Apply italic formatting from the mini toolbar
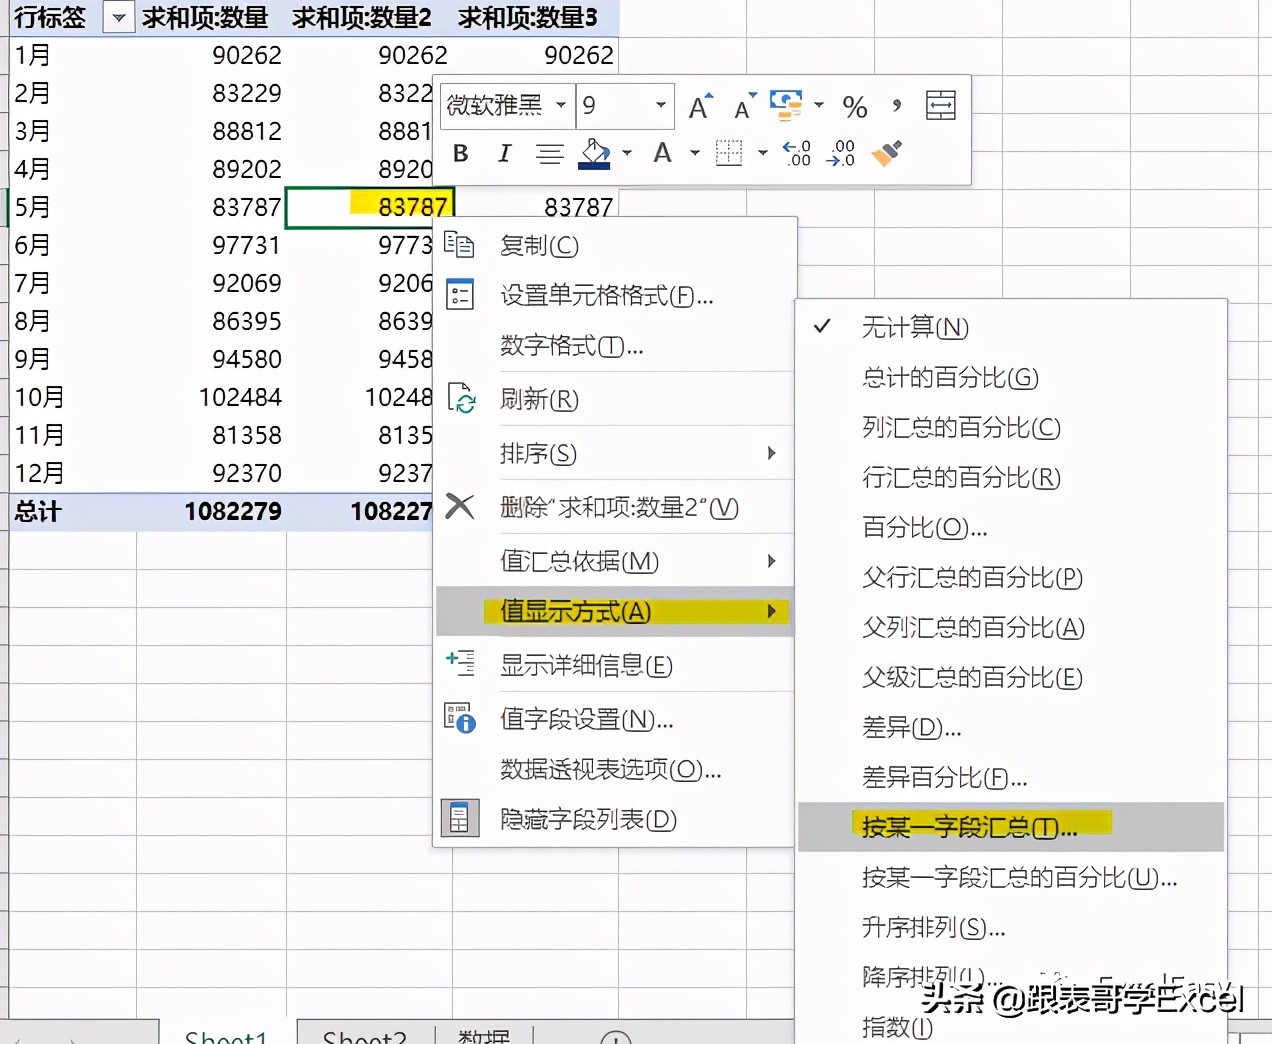 coord(504,153)
